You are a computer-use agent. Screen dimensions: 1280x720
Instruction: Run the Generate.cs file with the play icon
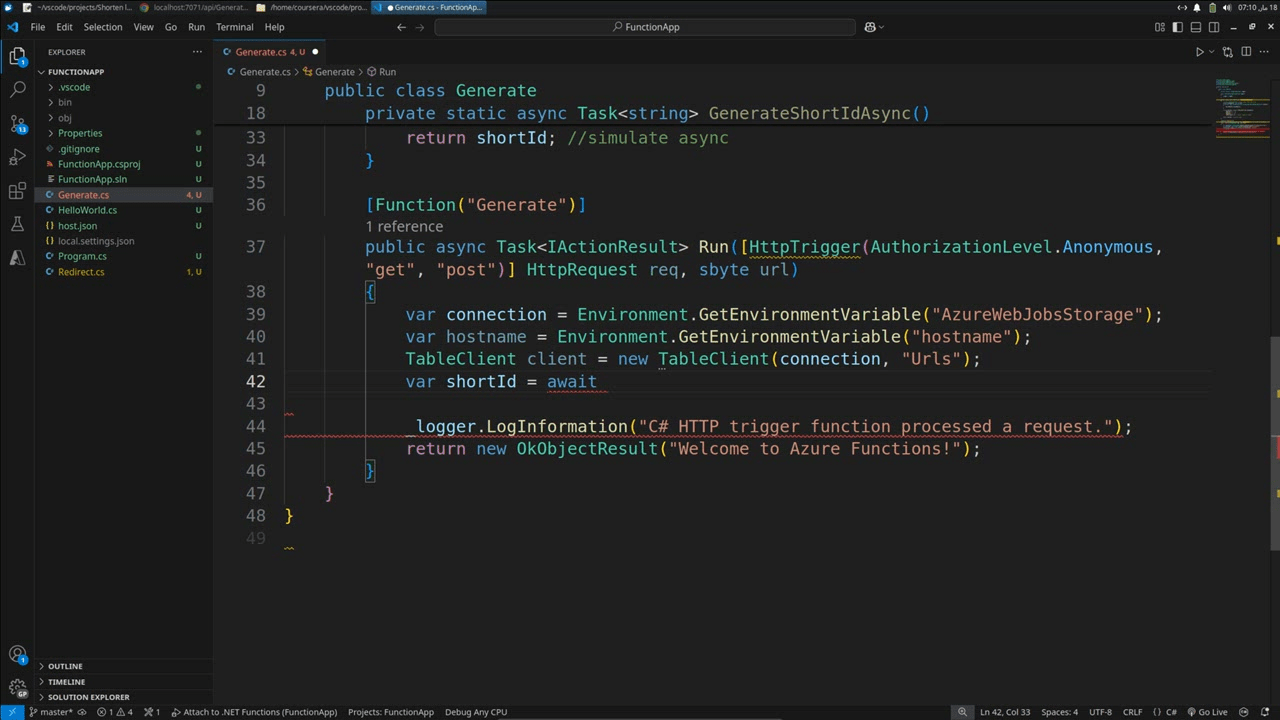point(1199,51)
